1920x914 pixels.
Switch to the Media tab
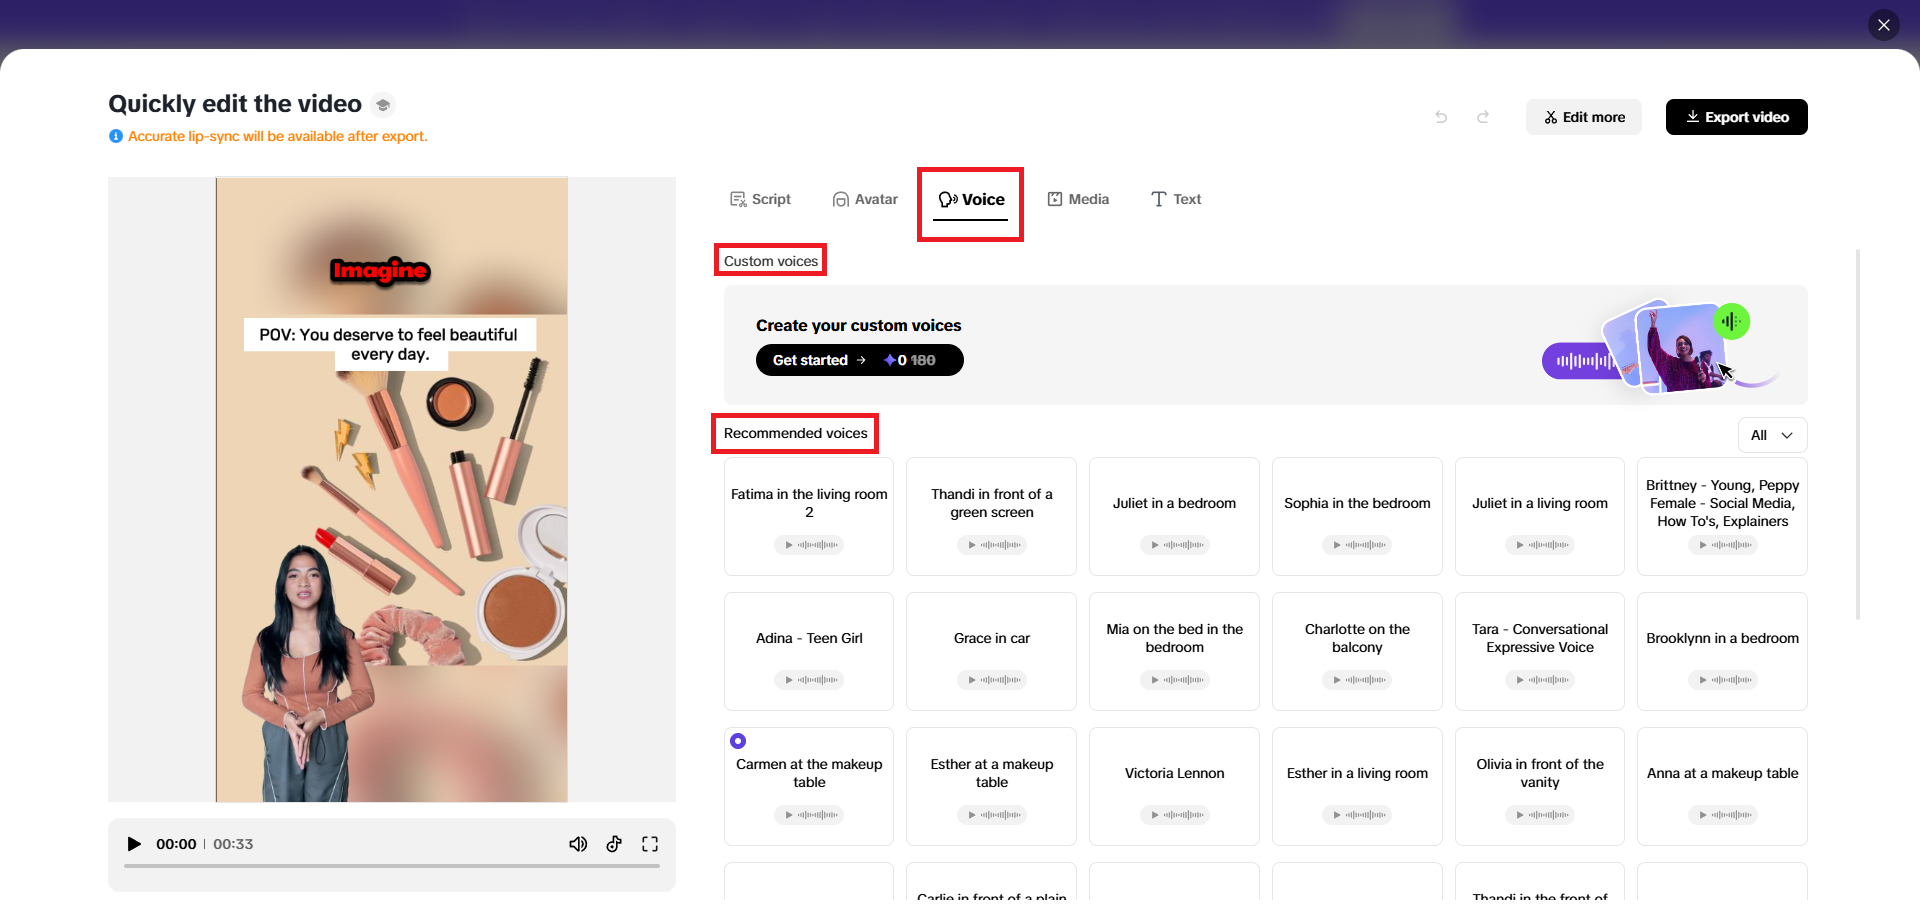1078,199
